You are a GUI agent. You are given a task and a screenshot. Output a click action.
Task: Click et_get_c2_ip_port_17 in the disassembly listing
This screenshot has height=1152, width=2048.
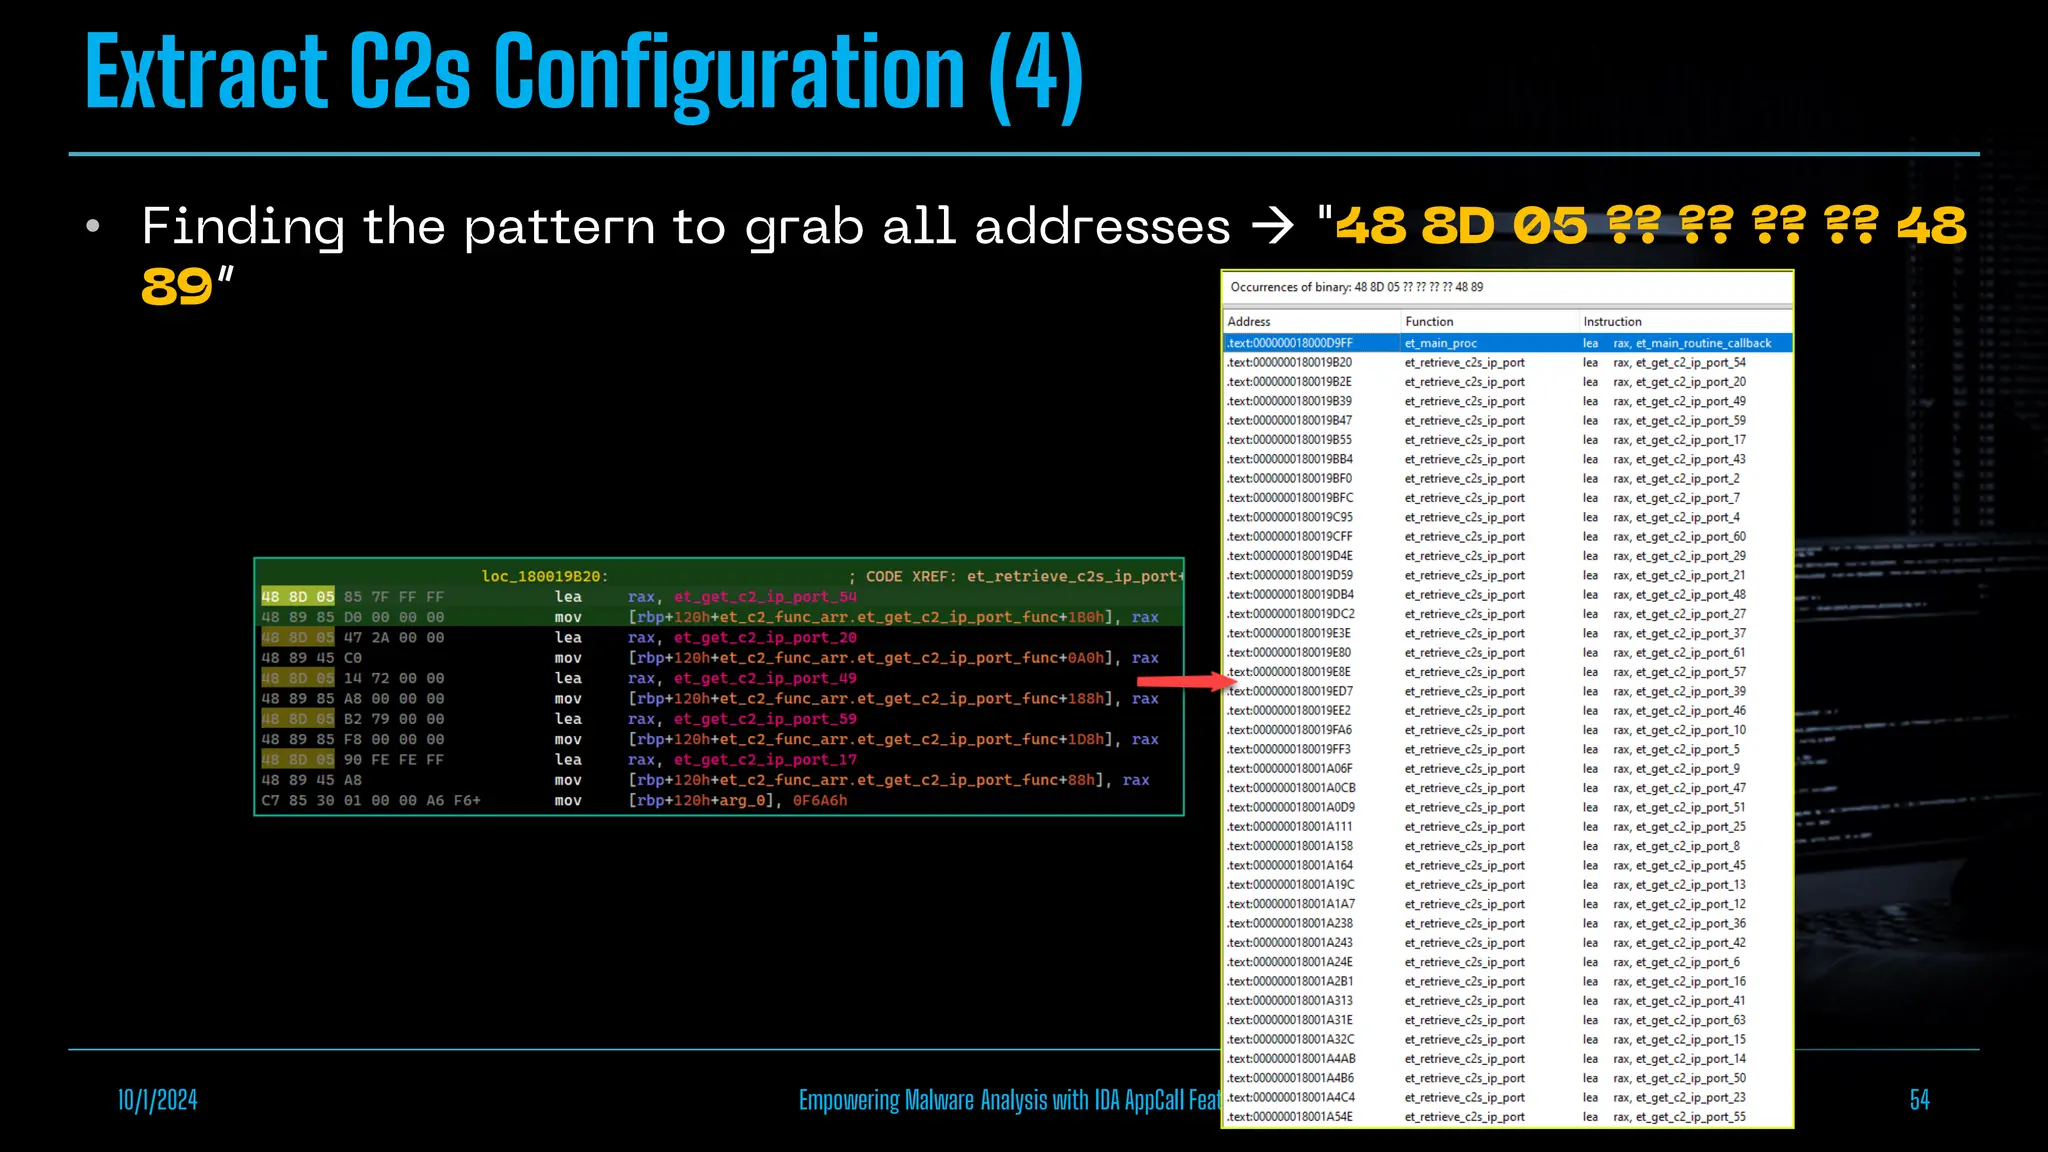[765, 760]
